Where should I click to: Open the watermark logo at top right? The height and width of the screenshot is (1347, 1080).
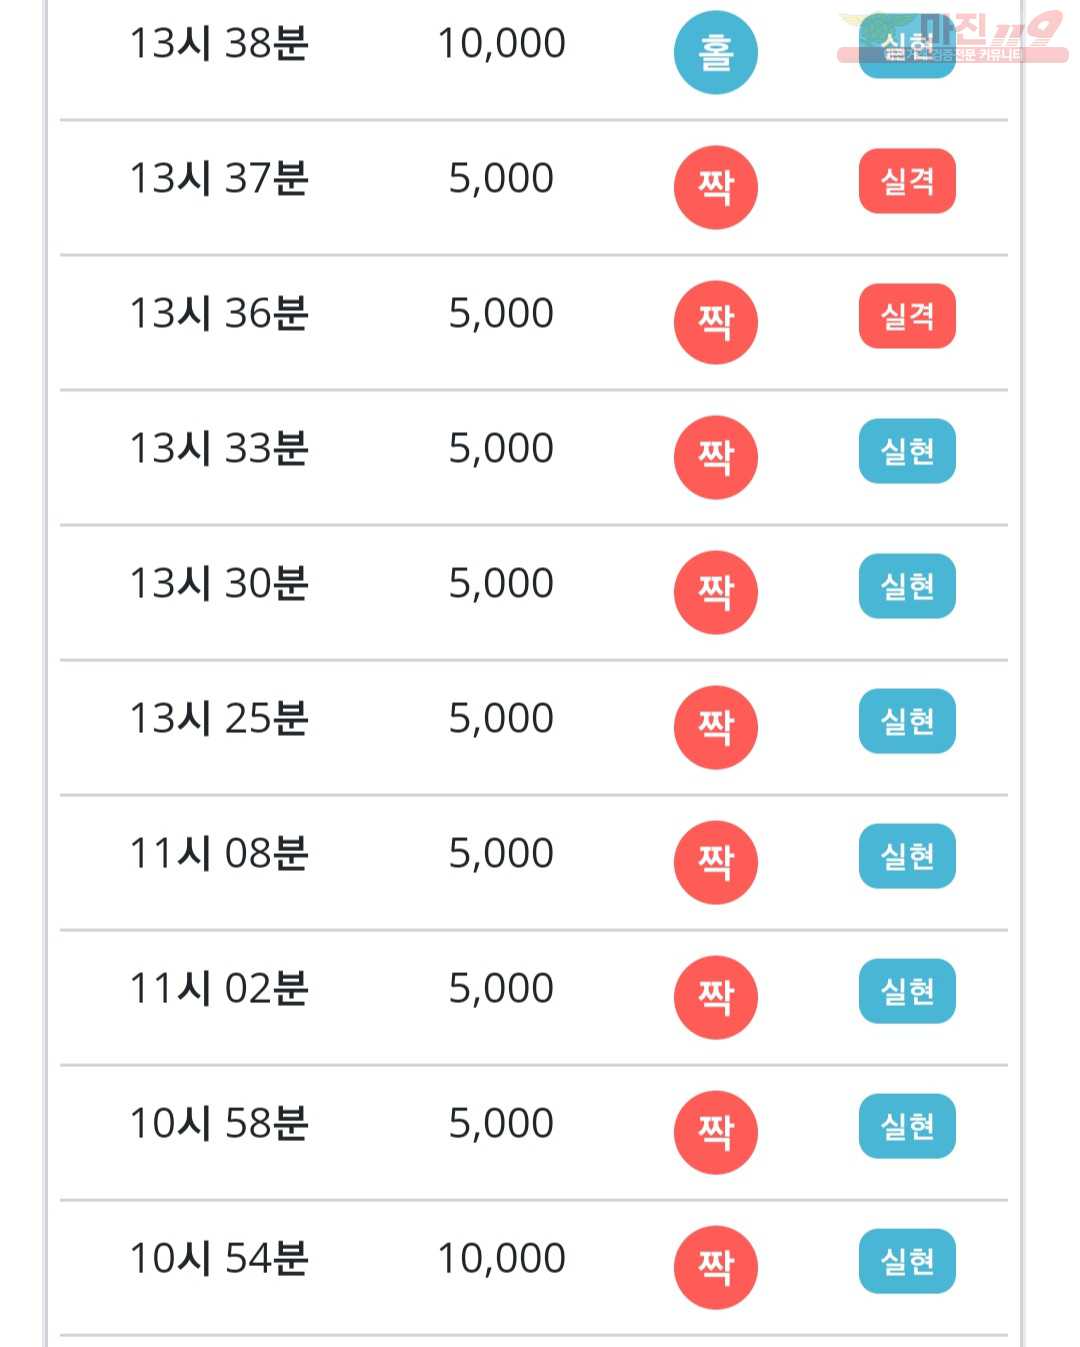click(x=952, y=38)
